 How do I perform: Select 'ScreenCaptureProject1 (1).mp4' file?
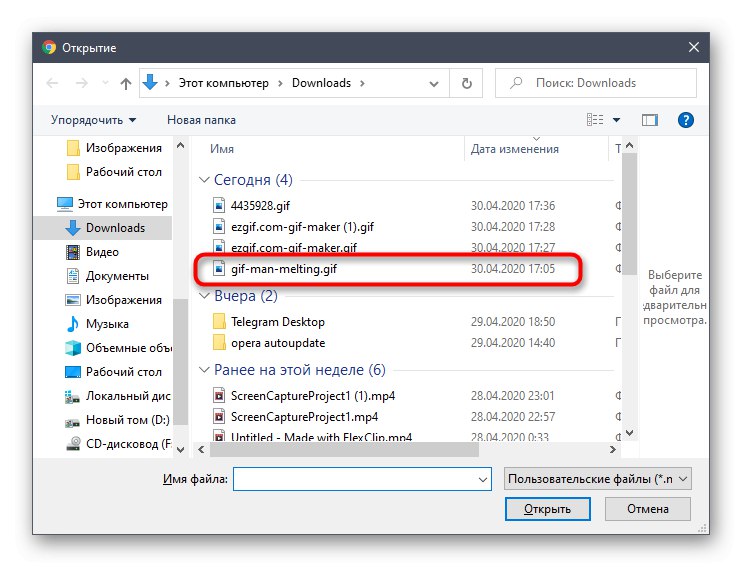pyautogui.click(x=313, y=396)
